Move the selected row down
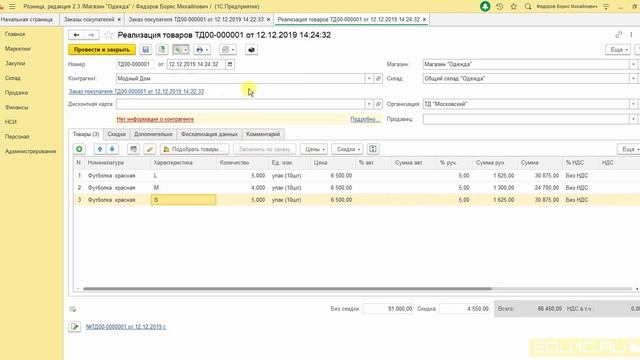Viewport: 640px width, 360px height. point(112,149)
